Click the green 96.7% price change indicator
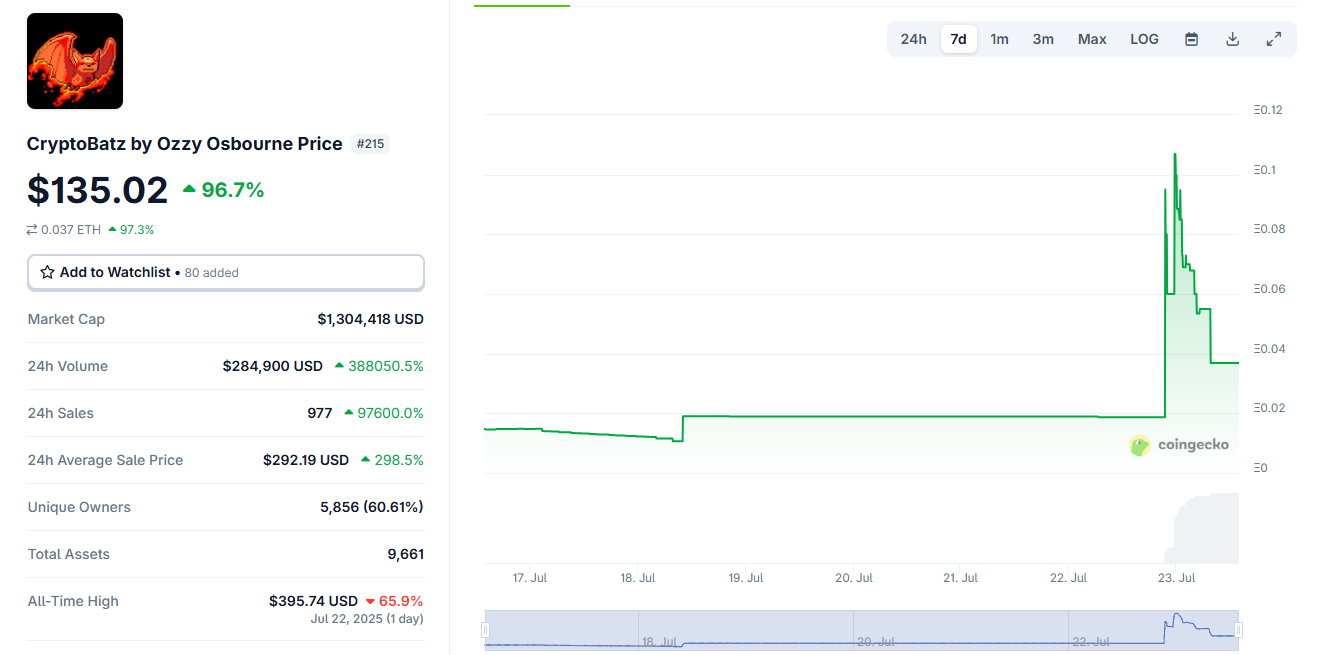 tap(223, 190)
